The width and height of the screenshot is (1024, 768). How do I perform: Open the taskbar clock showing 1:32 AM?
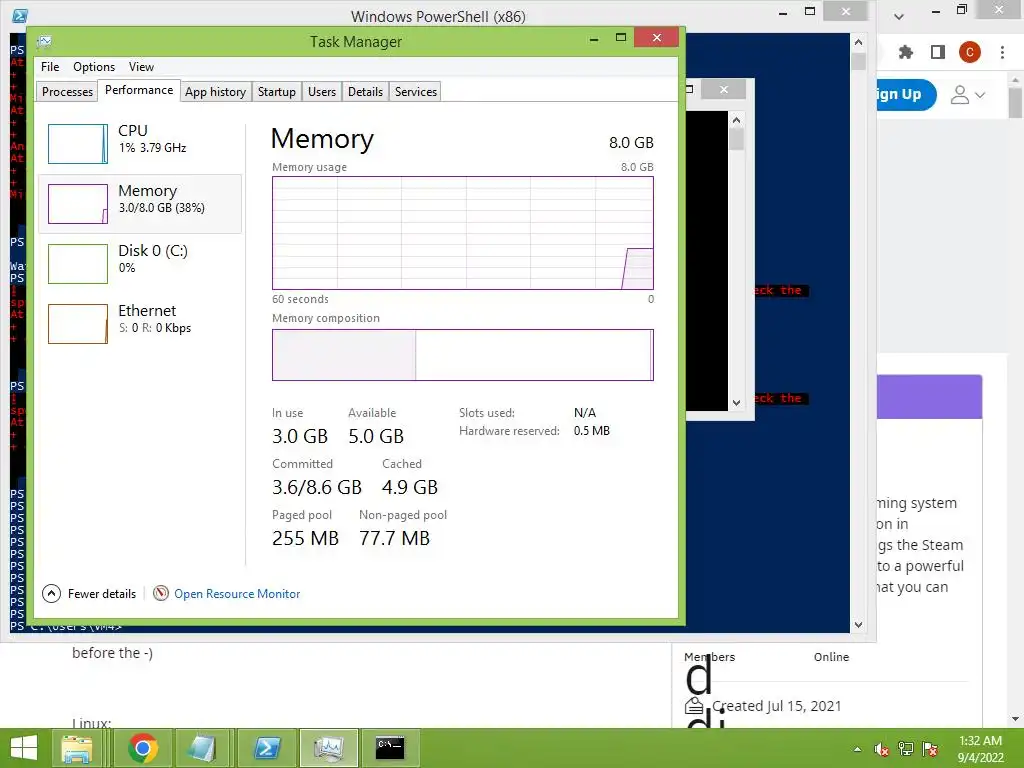coord(980,749)
